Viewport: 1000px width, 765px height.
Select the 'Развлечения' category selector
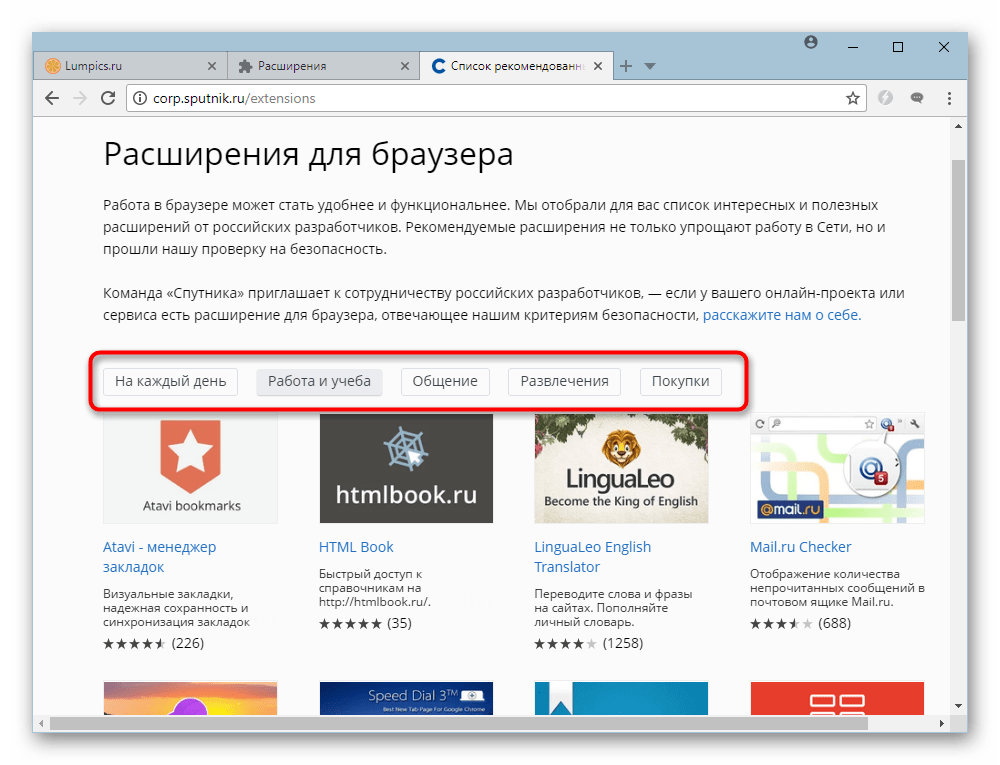pos(564,381)
